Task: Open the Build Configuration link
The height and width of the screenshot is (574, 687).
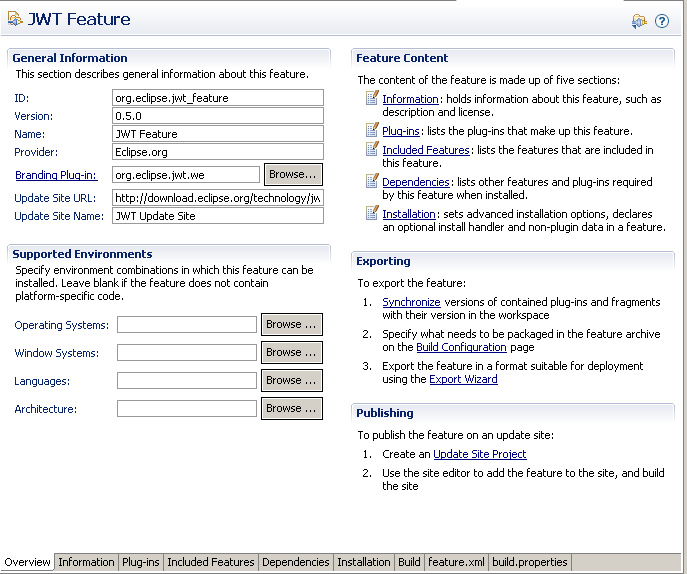Action: pos(461,347)
